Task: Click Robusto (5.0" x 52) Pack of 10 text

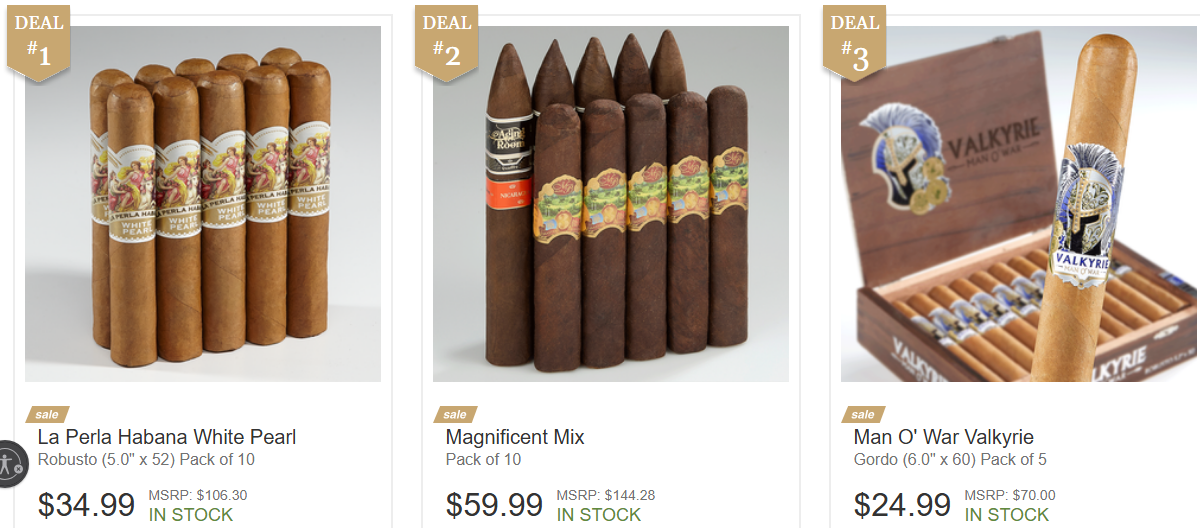Action: tap(146, 460)
